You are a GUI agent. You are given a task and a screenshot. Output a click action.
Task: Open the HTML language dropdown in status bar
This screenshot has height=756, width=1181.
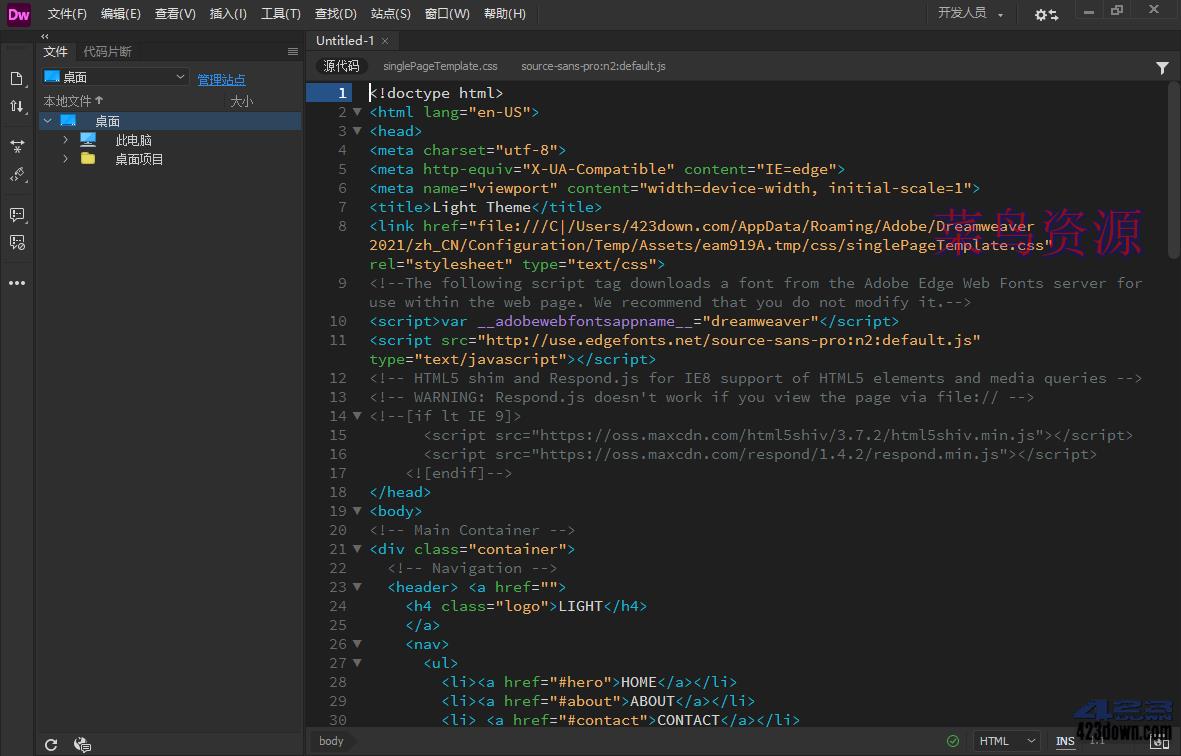[1005, 741]
